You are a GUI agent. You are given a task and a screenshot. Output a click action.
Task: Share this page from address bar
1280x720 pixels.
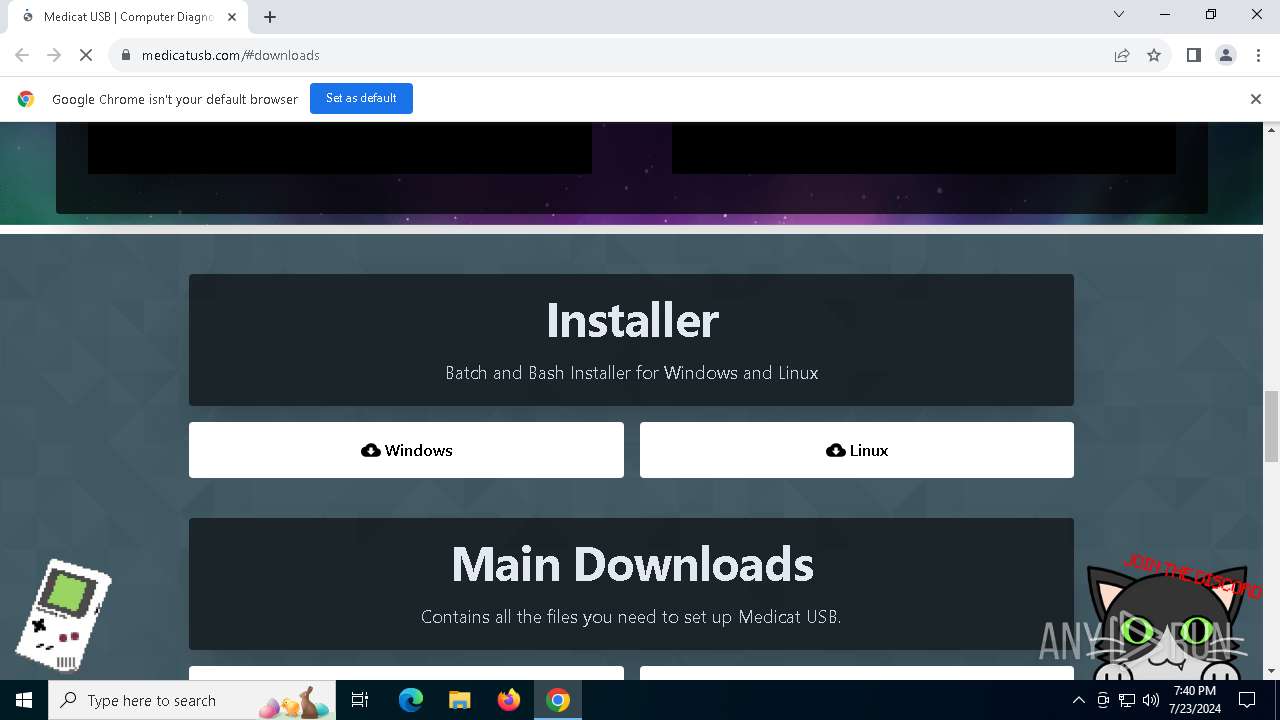click(x=1122, y=55)
